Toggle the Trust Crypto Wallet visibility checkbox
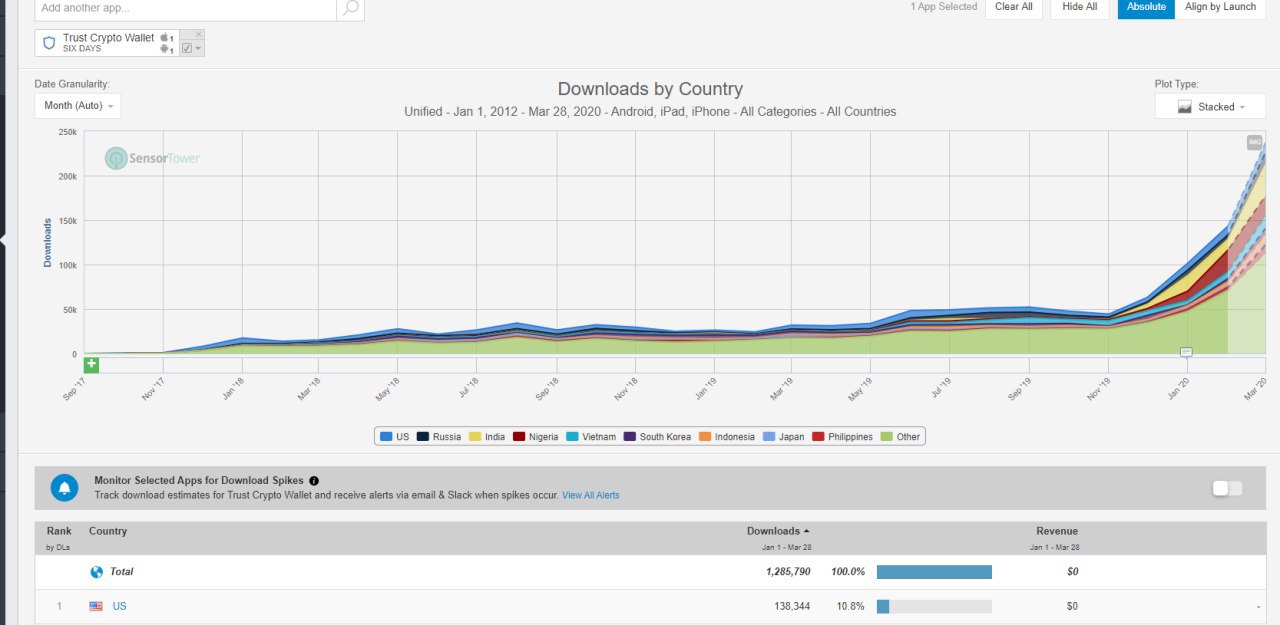Viewport: 1280px width, 625px height. (x=187, y=48)
